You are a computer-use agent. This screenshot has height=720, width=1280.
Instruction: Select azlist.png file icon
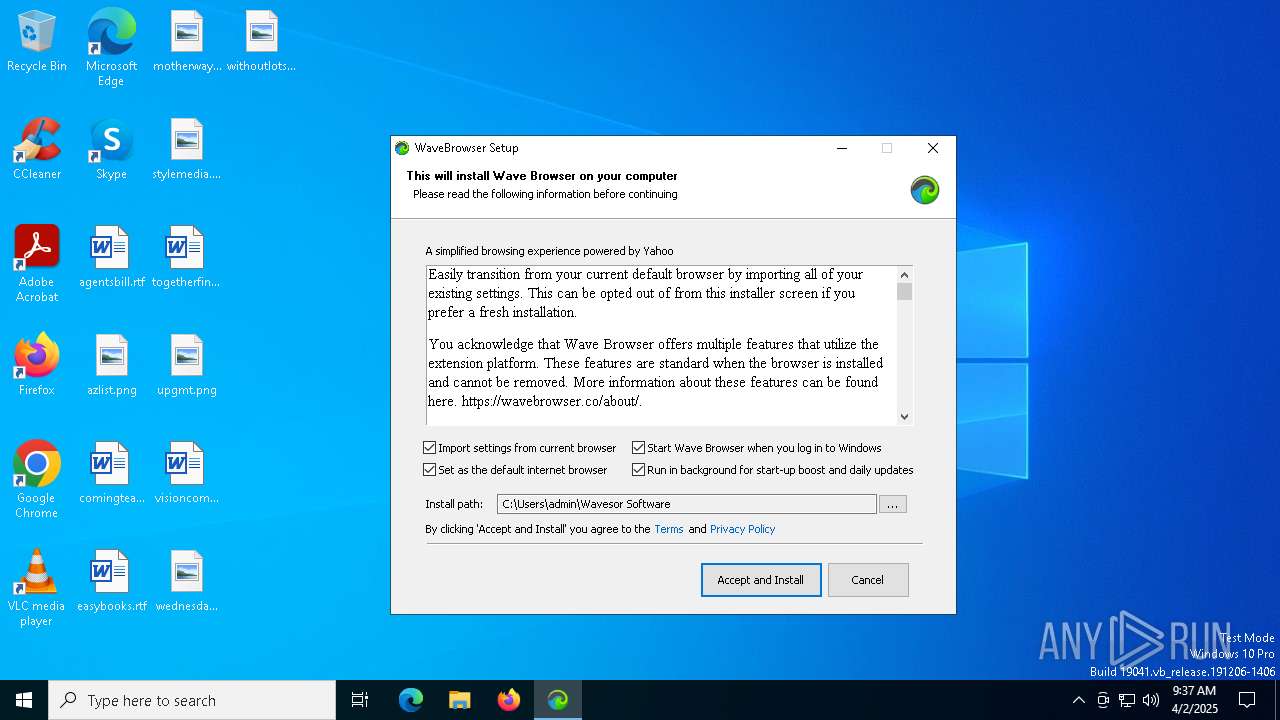(111, 366)
